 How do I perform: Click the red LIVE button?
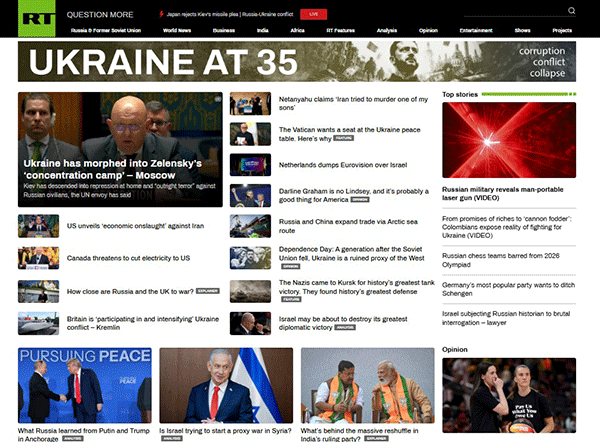point(313,14)
